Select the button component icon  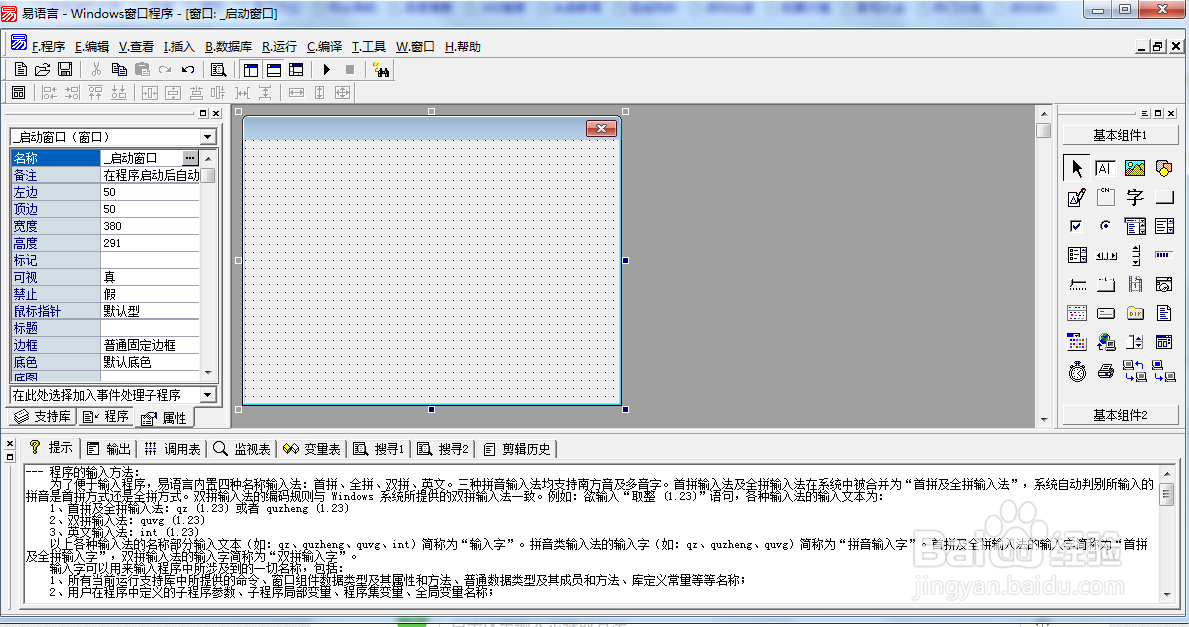point(1164,198)
